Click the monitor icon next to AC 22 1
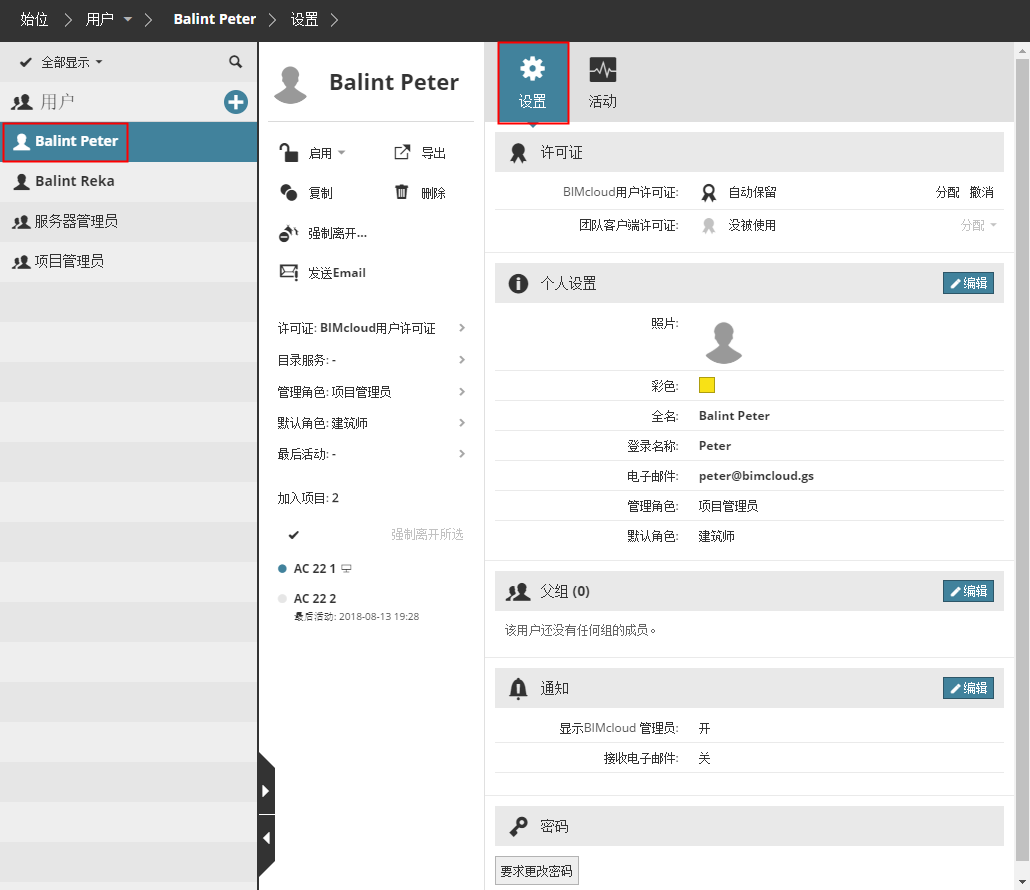Screen dimensions: 1030x890 pos(346,569)
